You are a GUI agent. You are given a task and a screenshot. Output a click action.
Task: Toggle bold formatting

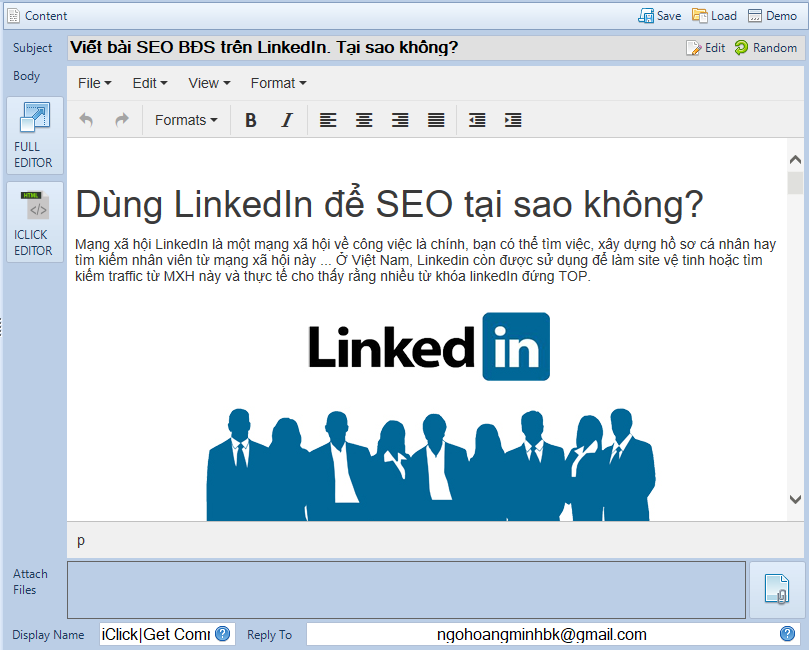[251, 120]
